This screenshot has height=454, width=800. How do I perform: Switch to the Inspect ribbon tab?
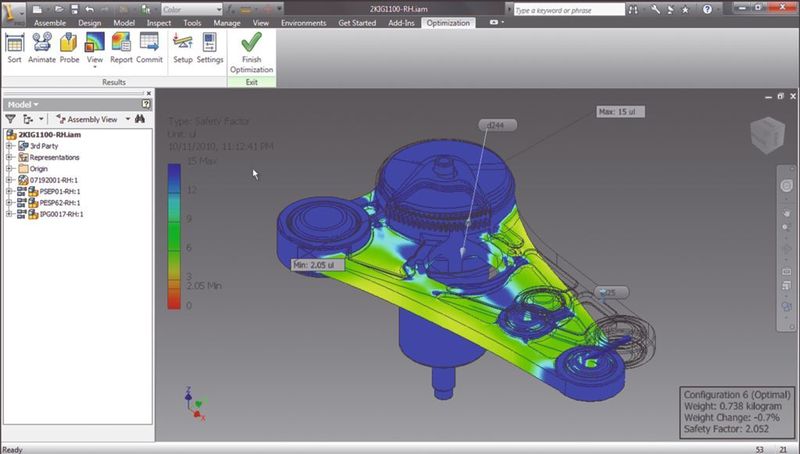coord(159,22)
